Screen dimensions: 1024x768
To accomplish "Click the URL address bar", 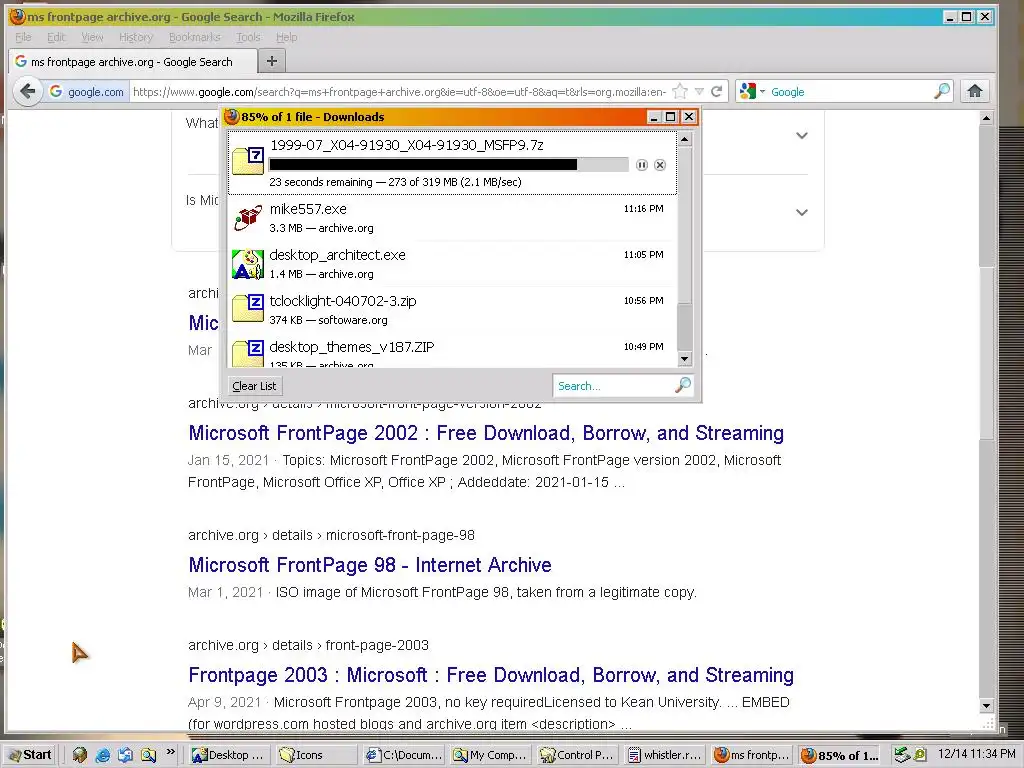I will coord(399,91).
